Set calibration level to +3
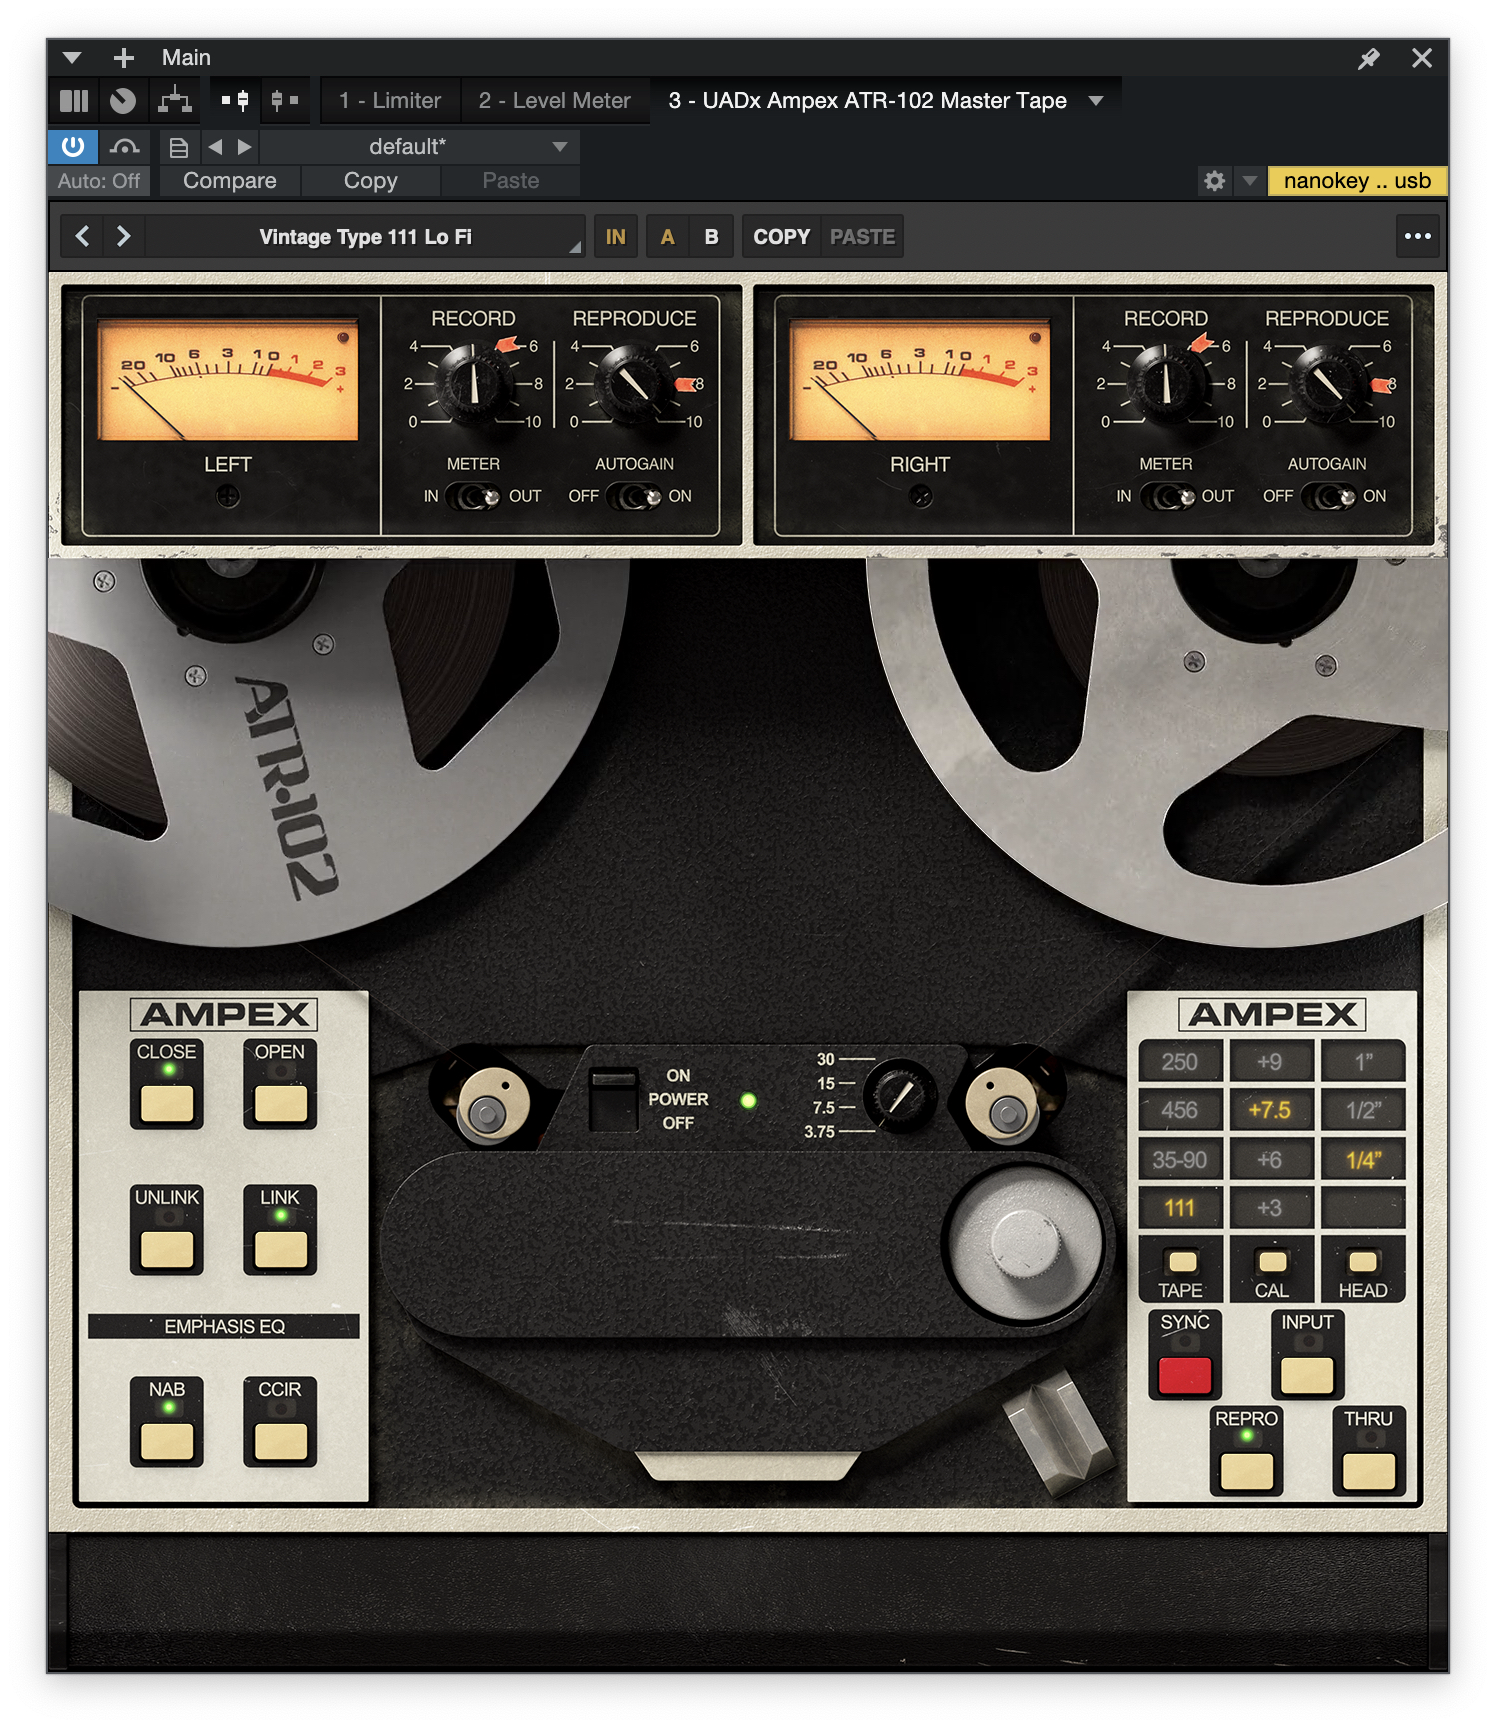This screenshot has height=1728, width=1496. 1270,1208
